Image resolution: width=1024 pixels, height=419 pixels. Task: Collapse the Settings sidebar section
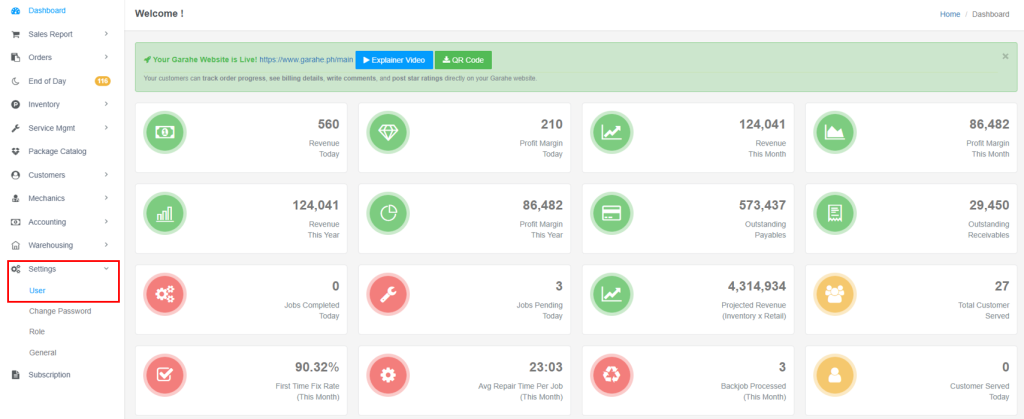(60, 269)
